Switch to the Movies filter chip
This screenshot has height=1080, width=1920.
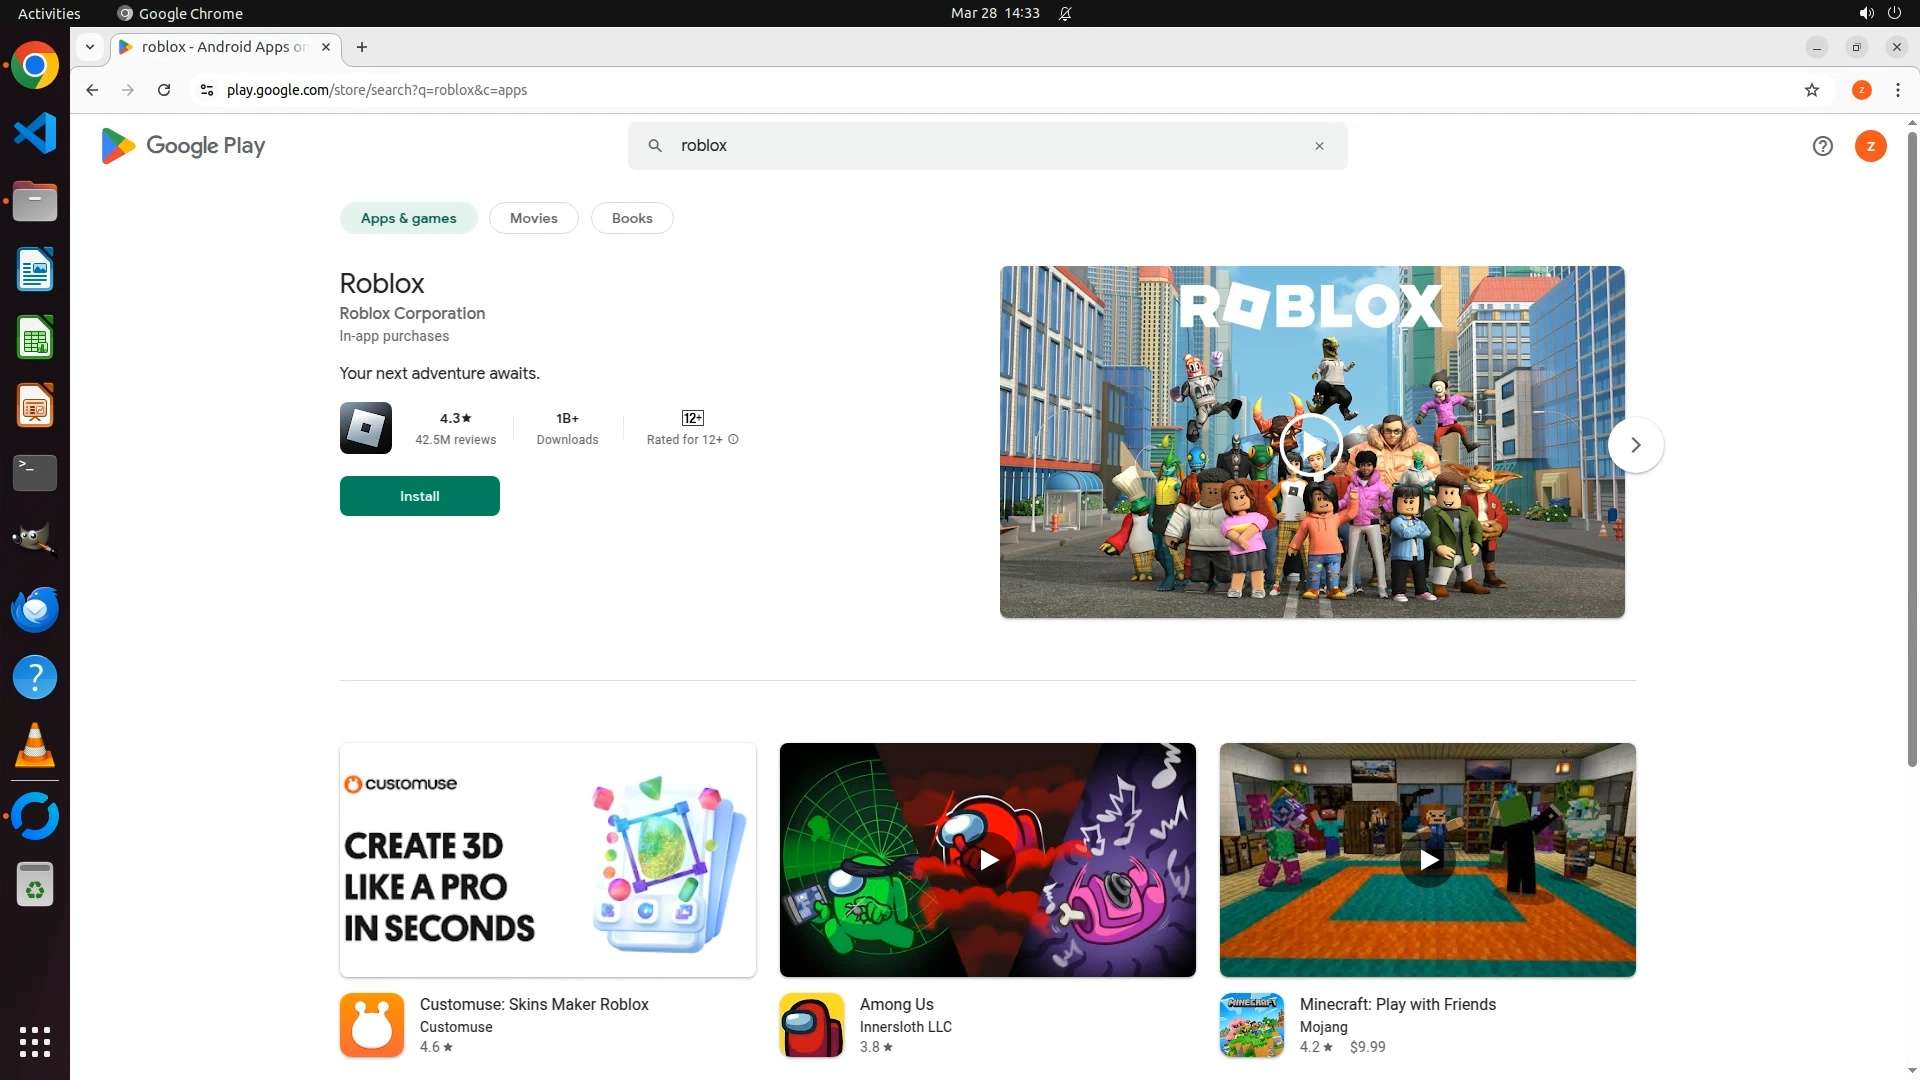click(533, 218)
